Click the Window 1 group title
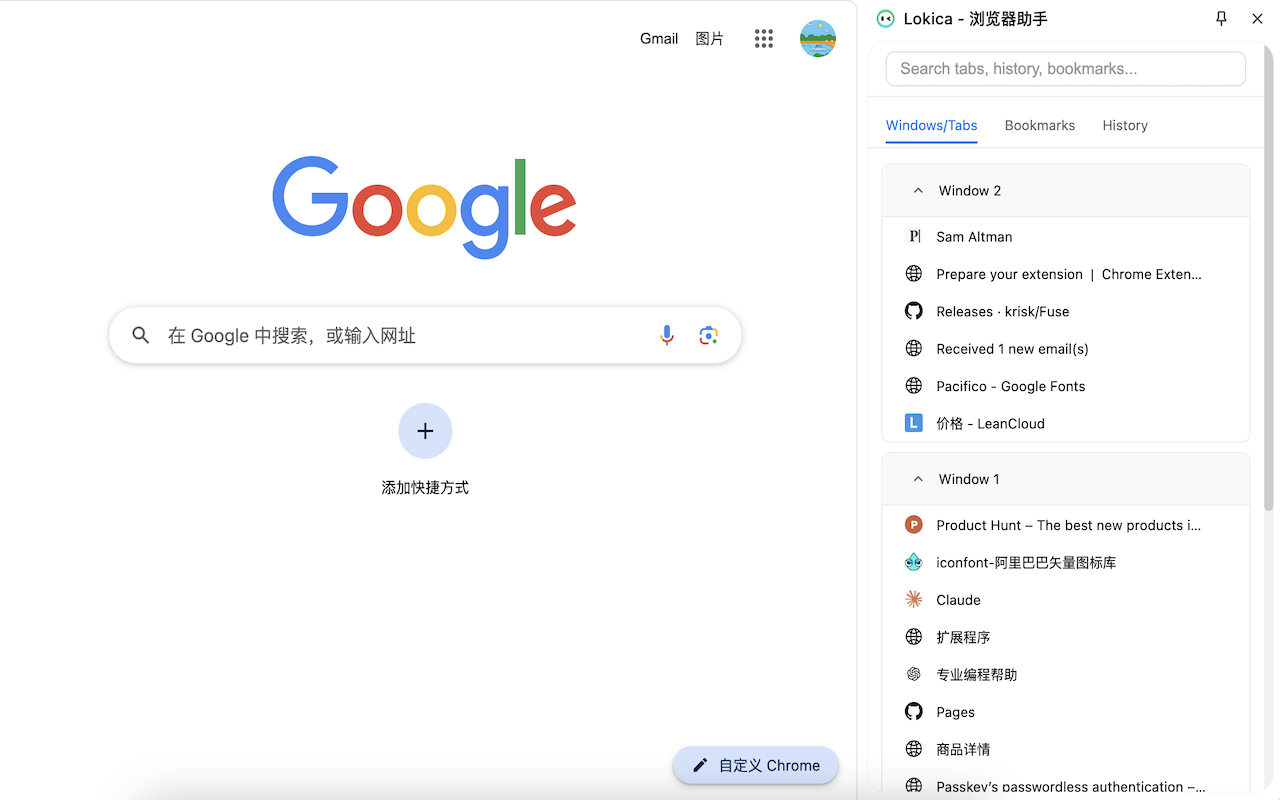1280x800 pixels. click(969, 479)
